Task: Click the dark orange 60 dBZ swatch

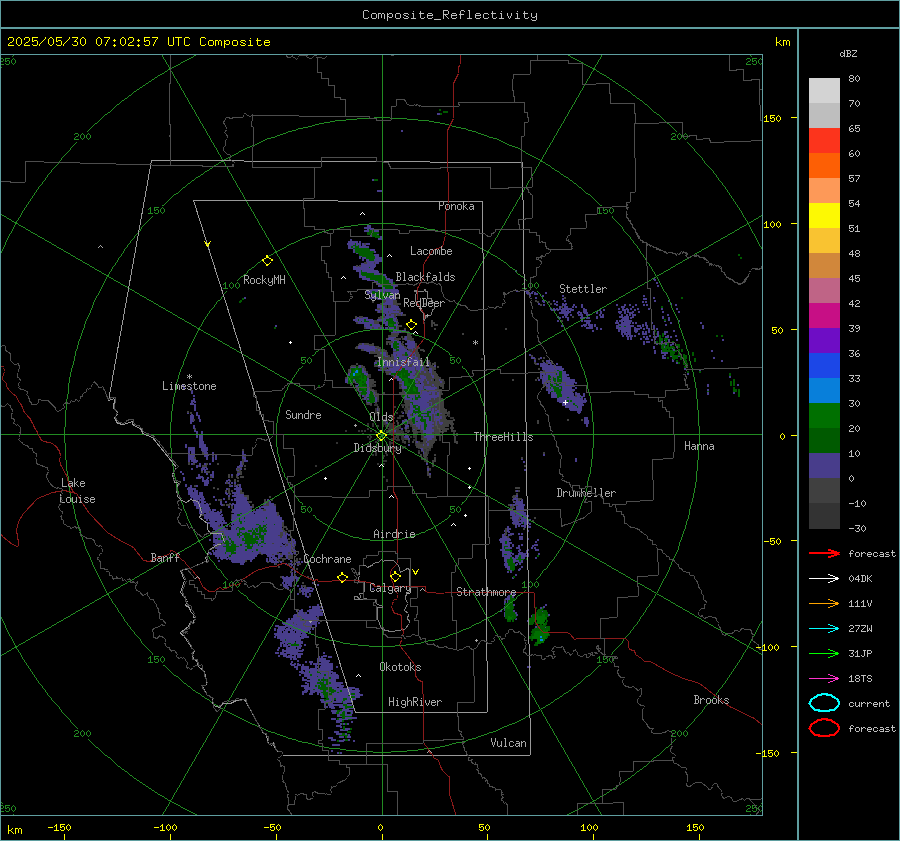Action: coord(824,165)
